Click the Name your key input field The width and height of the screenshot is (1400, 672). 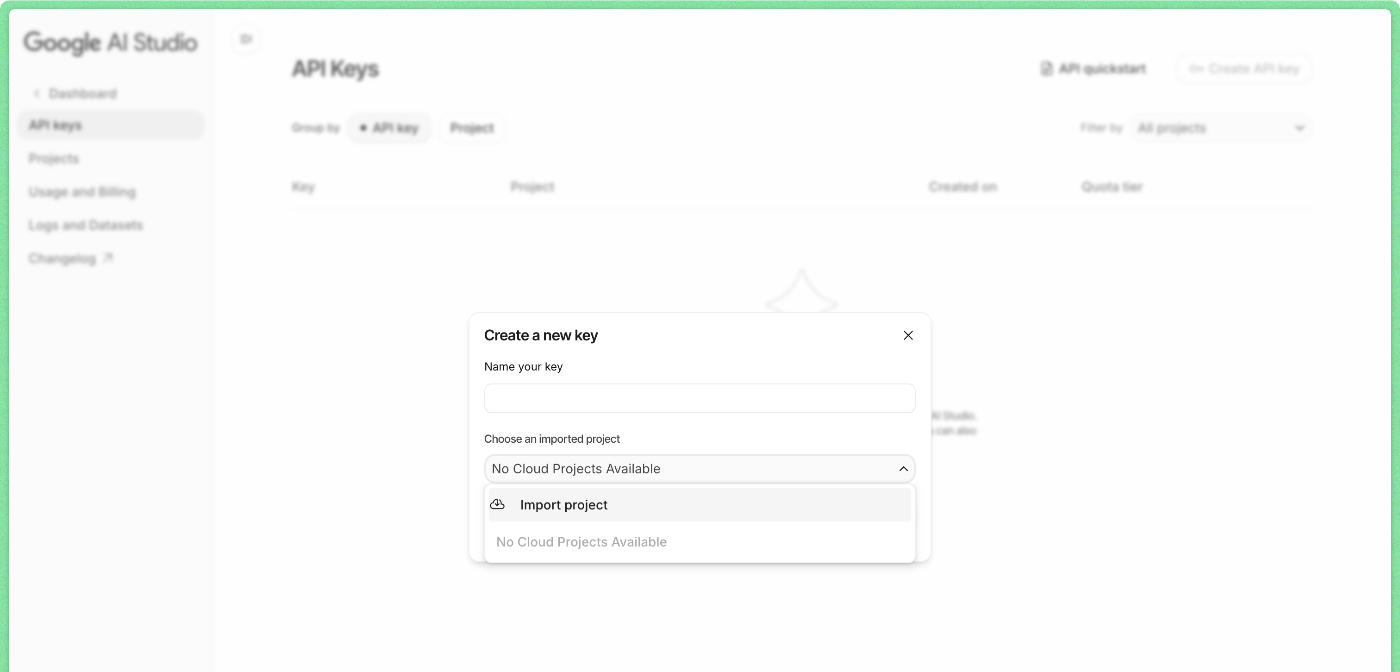pos(700,398)
